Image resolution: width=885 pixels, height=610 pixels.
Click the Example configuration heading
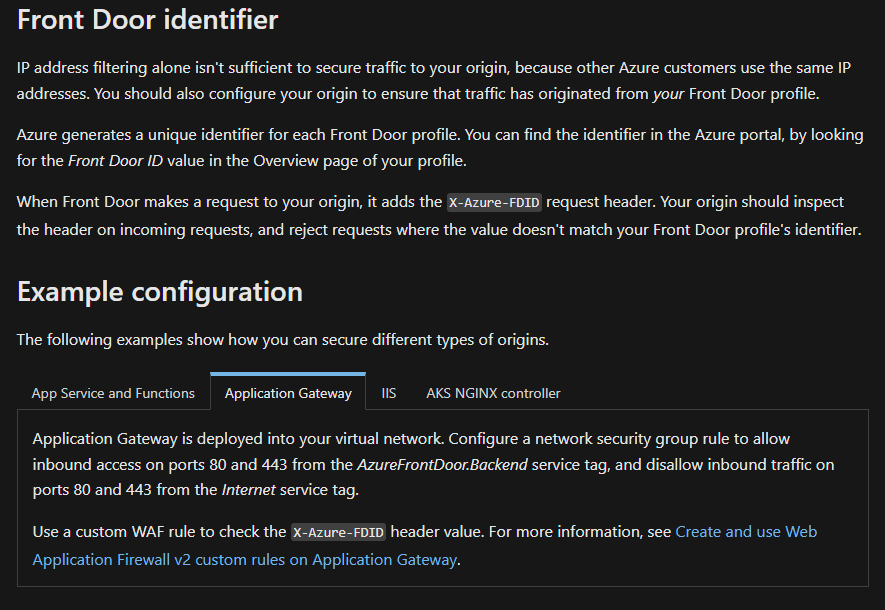point(160,292)
